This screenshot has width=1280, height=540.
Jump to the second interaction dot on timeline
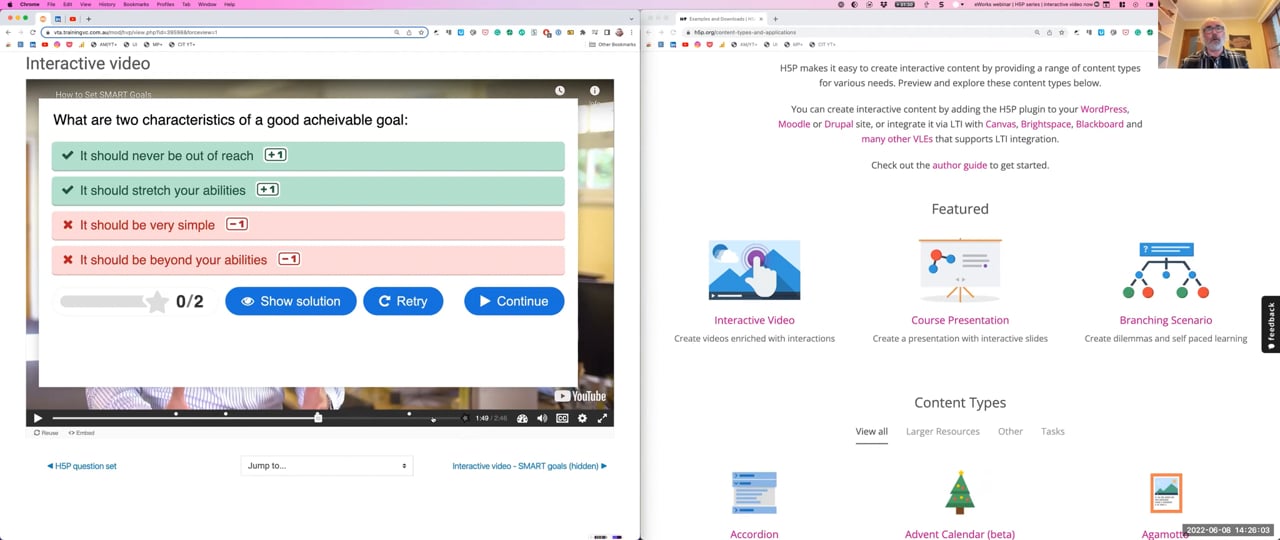click(226, 414)
